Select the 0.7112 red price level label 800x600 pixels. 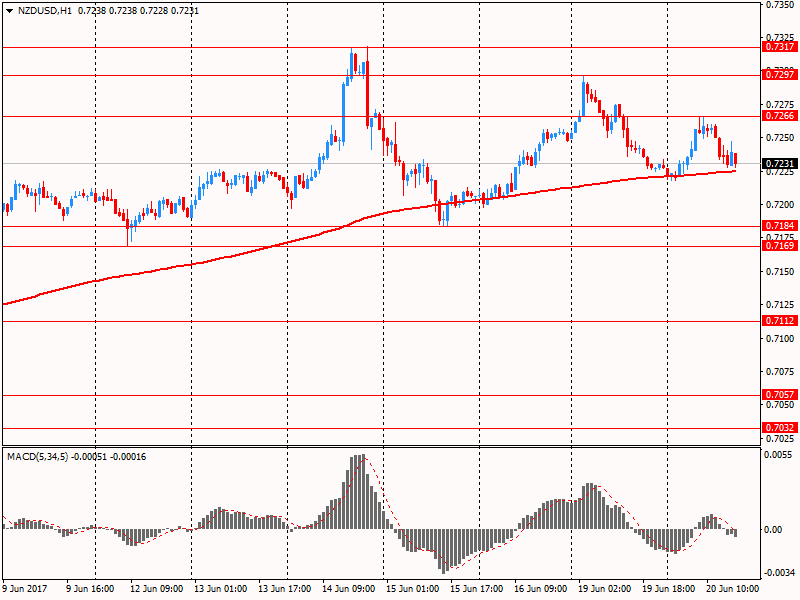click(x=780, y=321)
